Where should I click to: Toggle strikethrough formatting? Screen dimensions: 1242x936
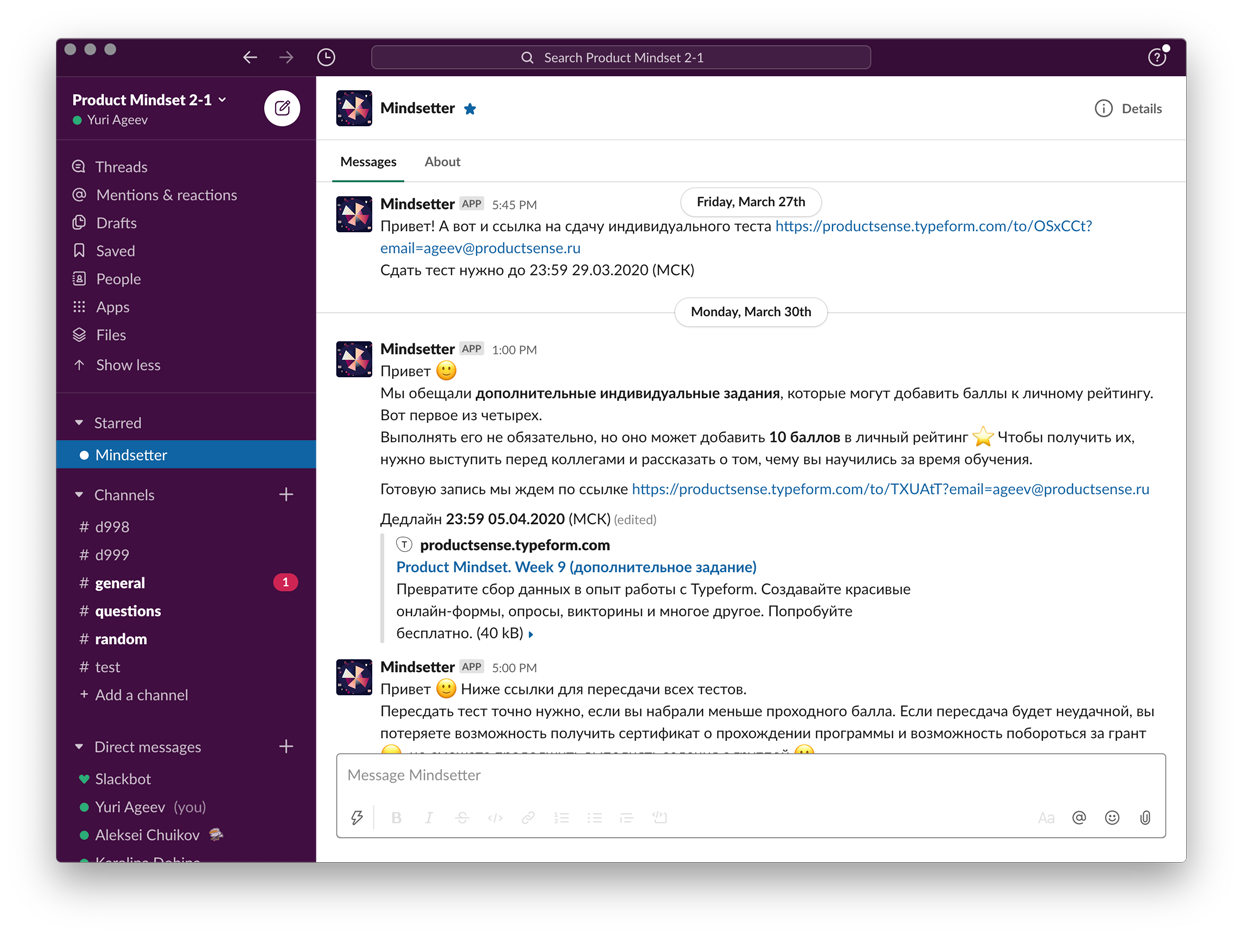[462, 818]
